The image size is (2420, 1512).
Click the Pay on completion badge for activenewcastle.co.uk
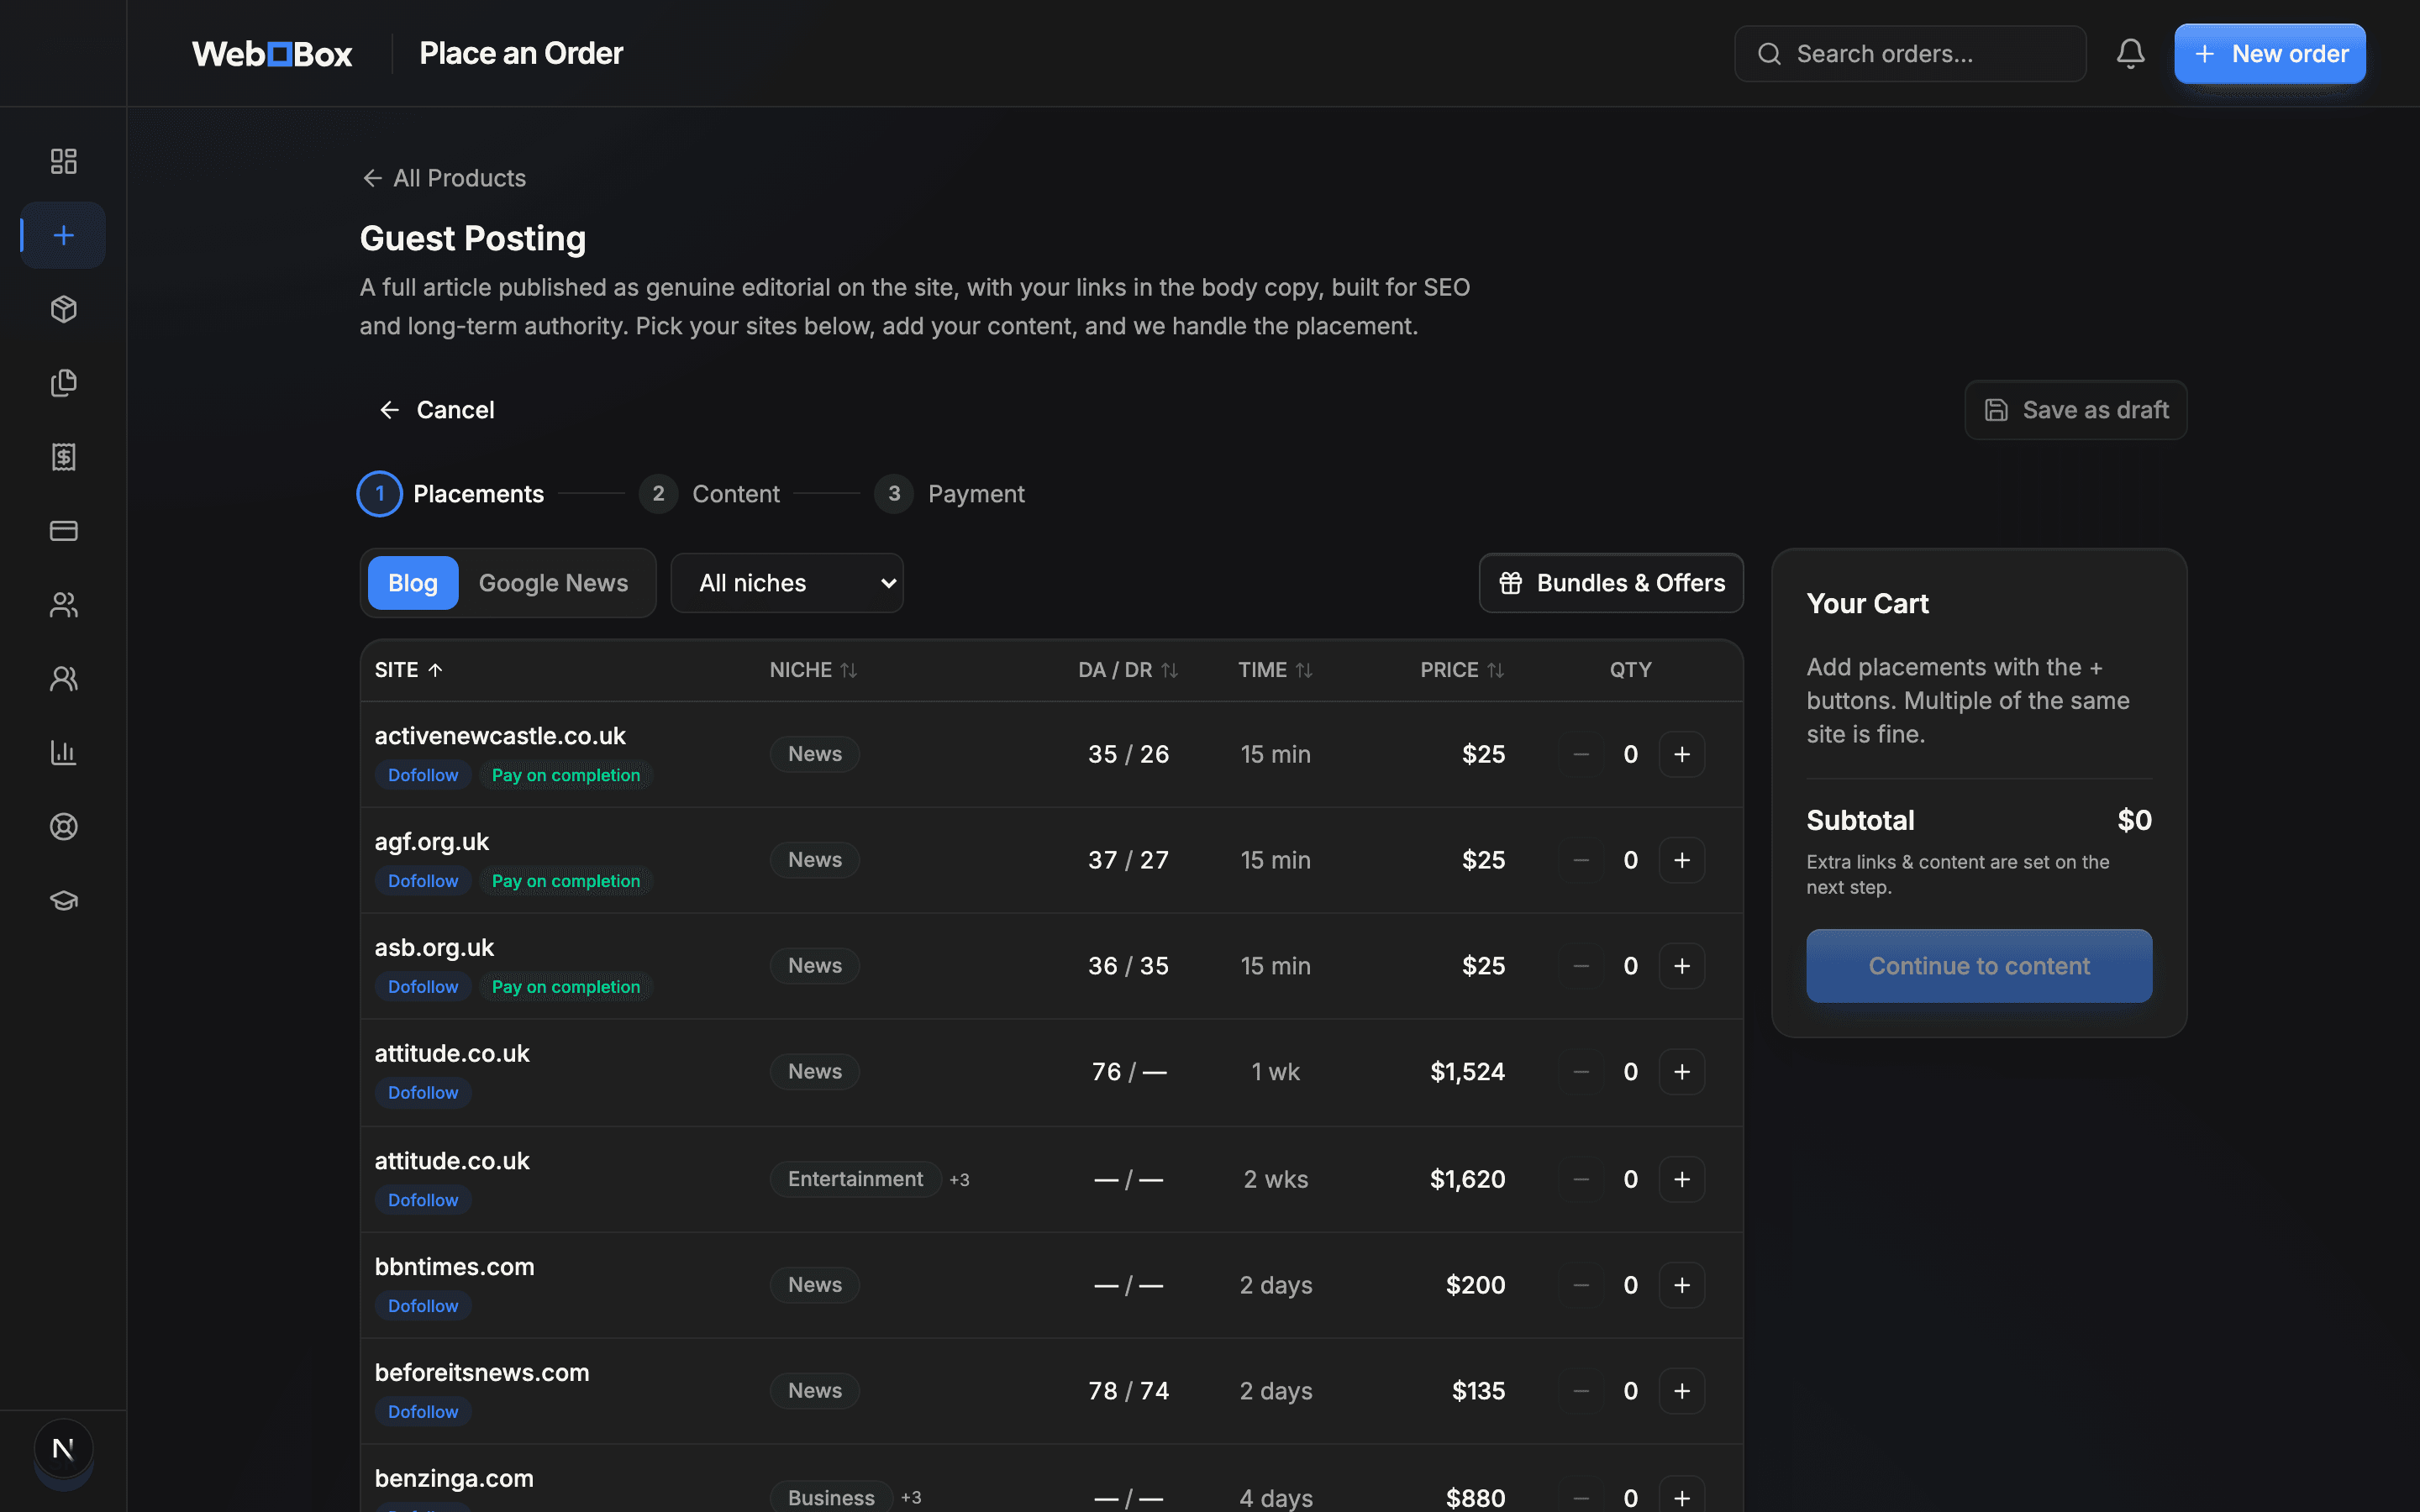[x=565, y=775]
